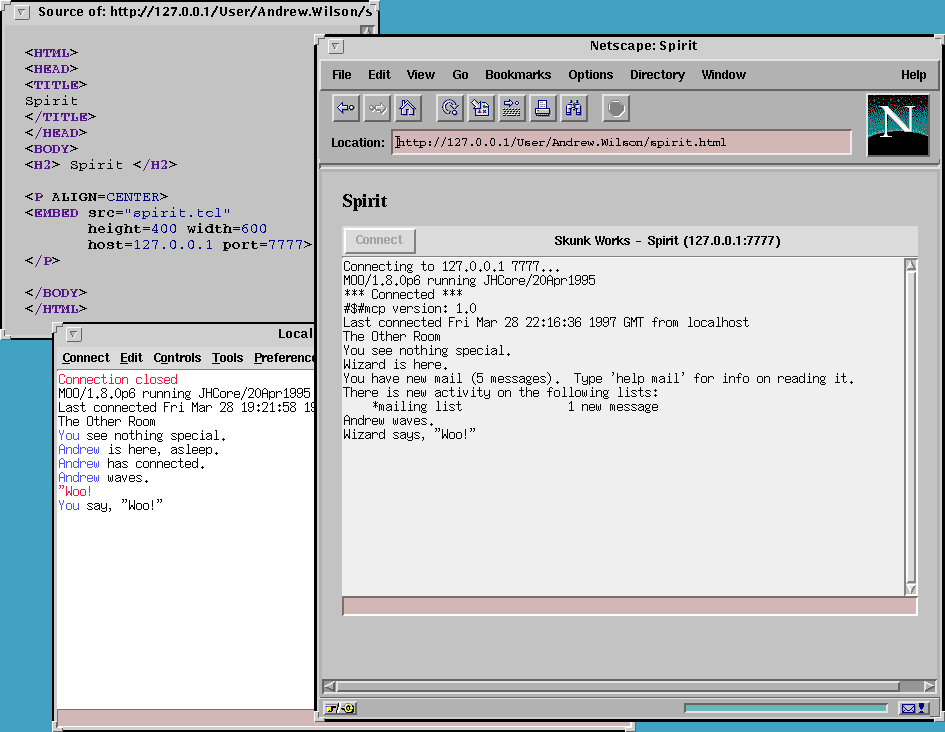Click the Netscape horizontal scrollbar

[x=618, y=686]
